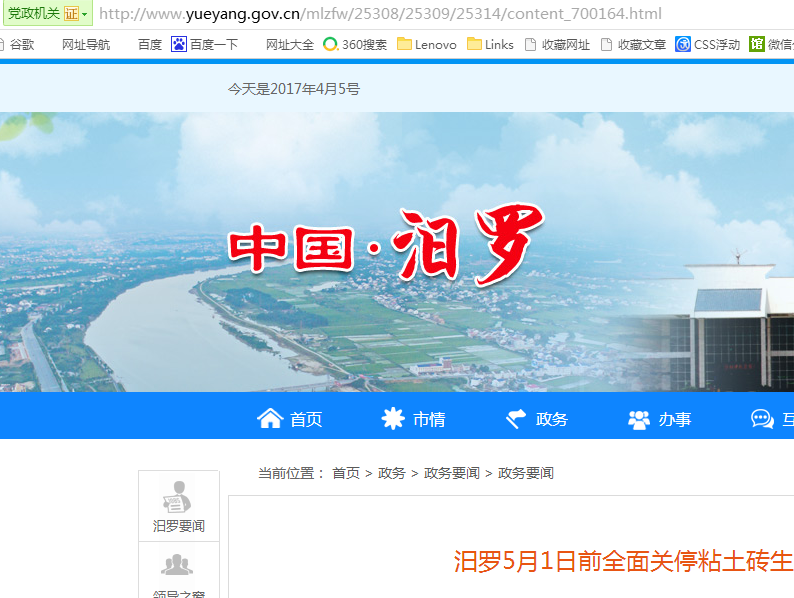Image resolution: width=794 pixels, height=598 pixels.
Task: Click the 中国·汨罗 banner logo
Action: 385,245
